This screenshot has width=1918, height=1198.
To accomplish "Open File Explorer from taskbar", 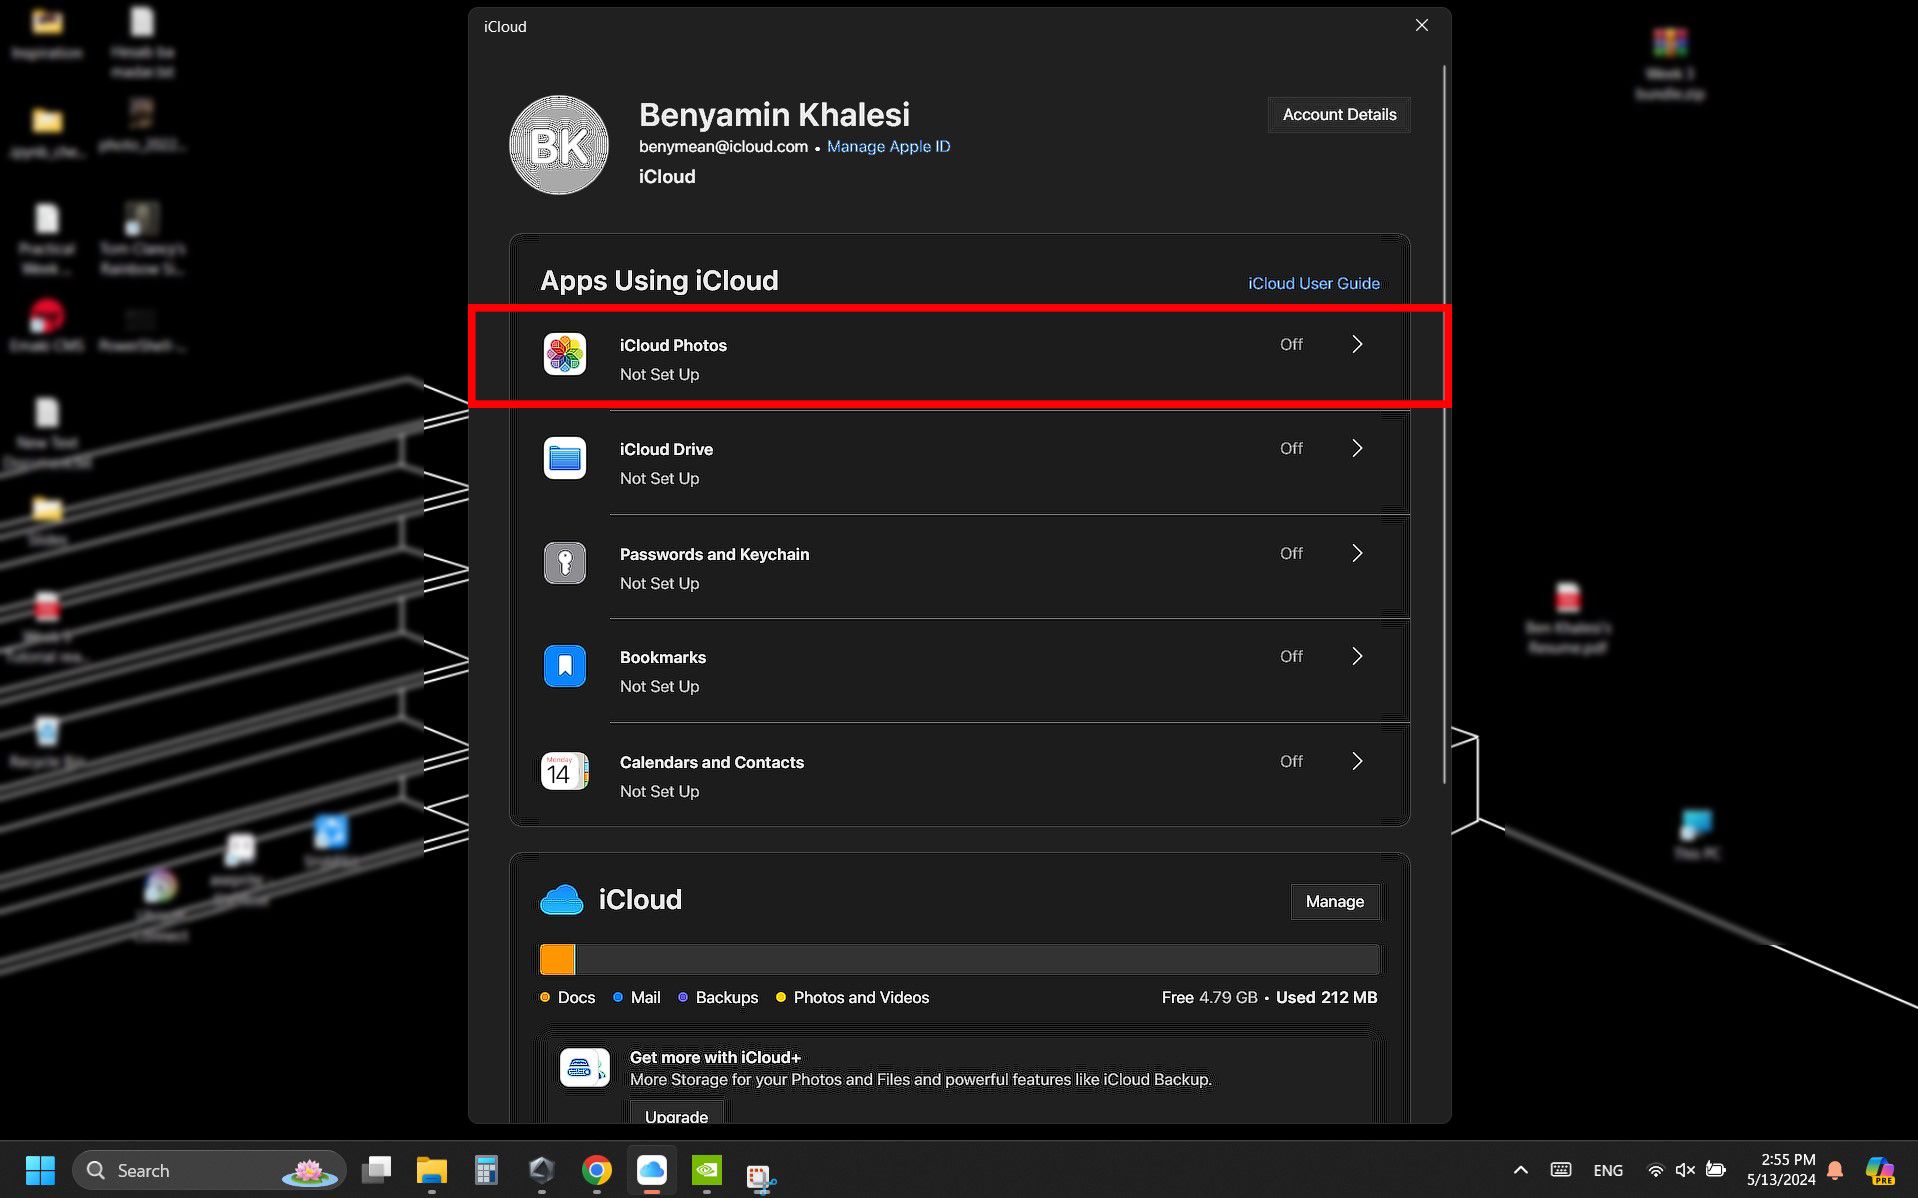I will (432, 1170).
